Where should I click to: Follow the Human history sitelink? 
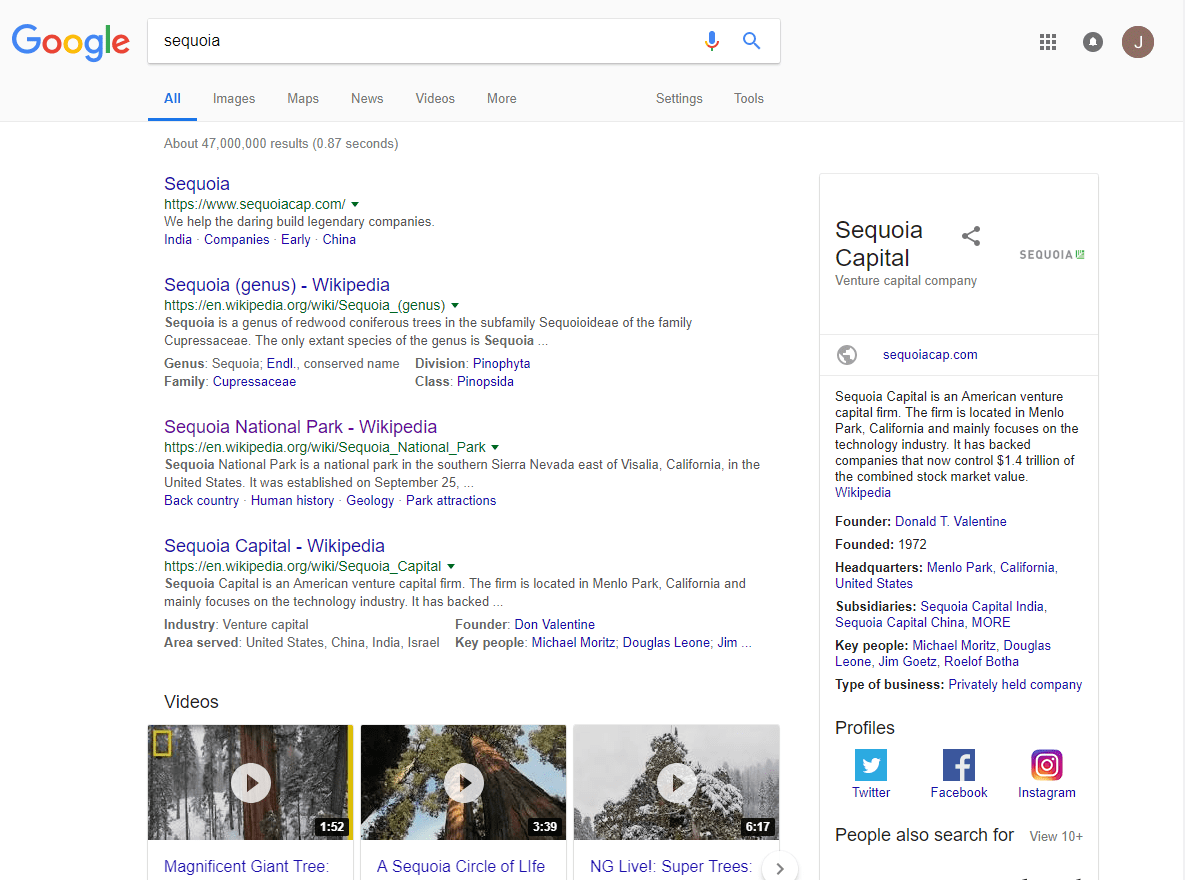coord(292,500)
